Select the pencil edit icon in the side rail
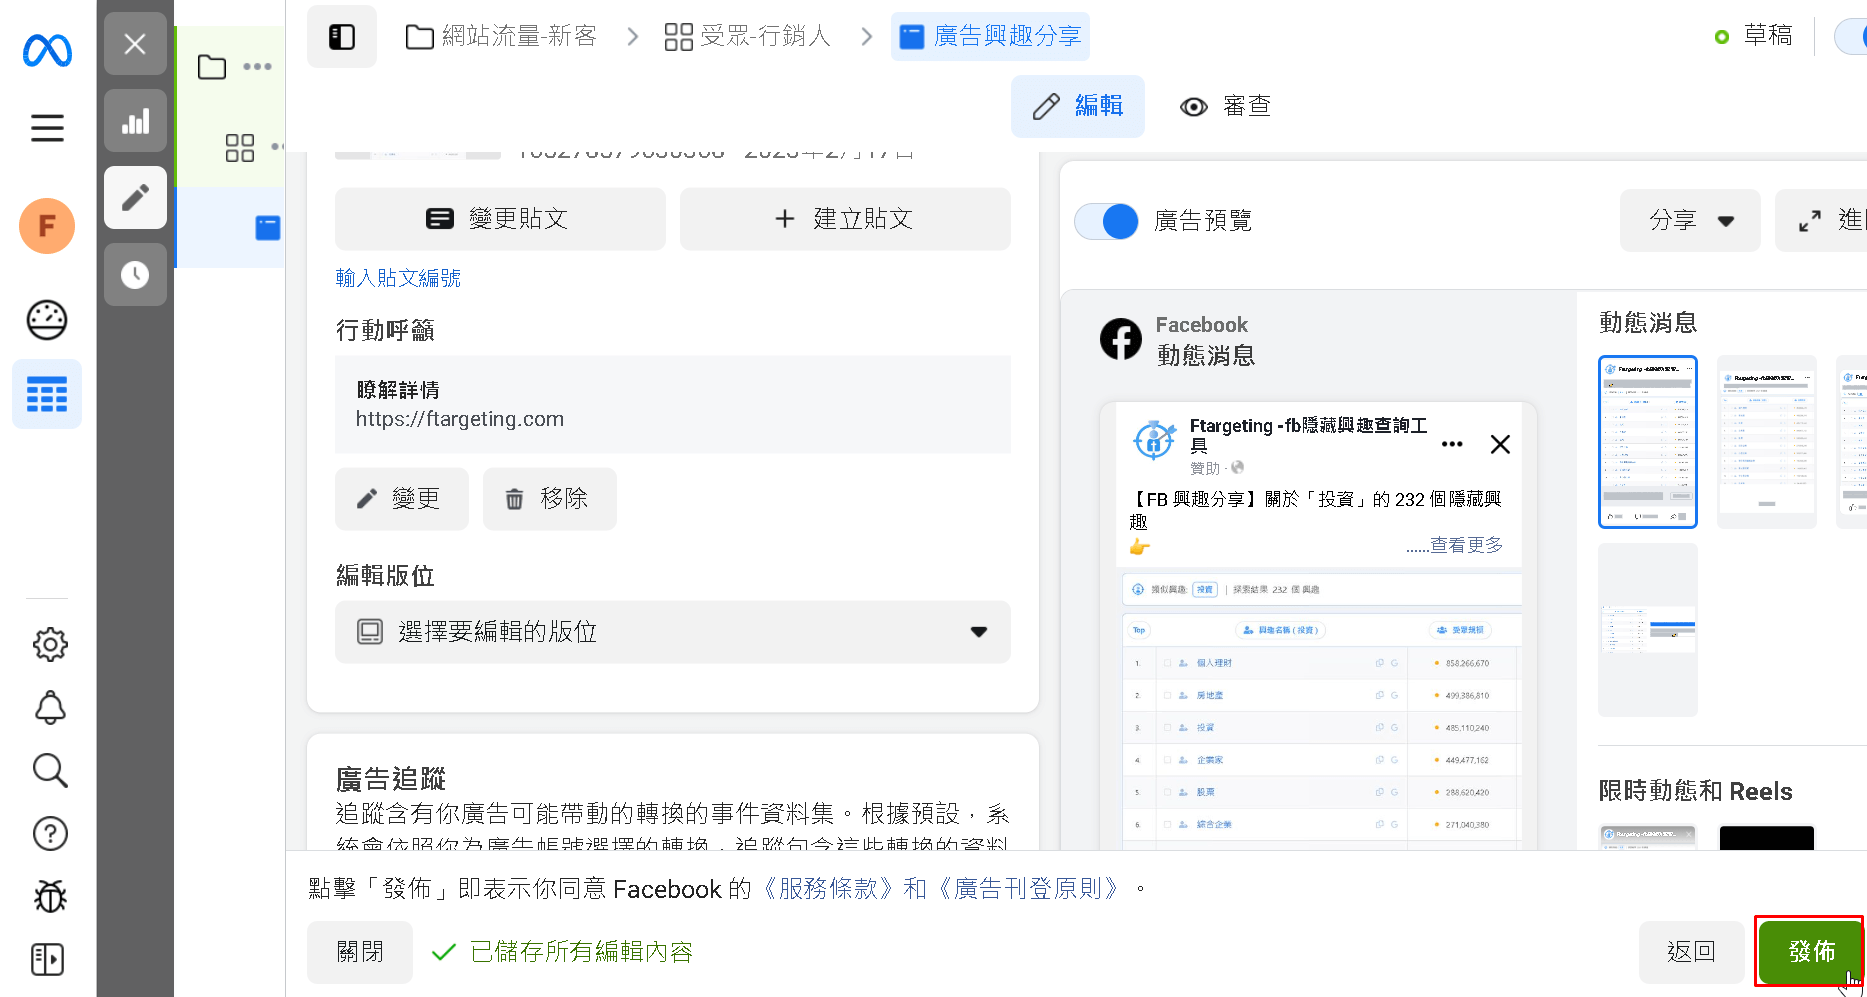 [x=135, y=198]
